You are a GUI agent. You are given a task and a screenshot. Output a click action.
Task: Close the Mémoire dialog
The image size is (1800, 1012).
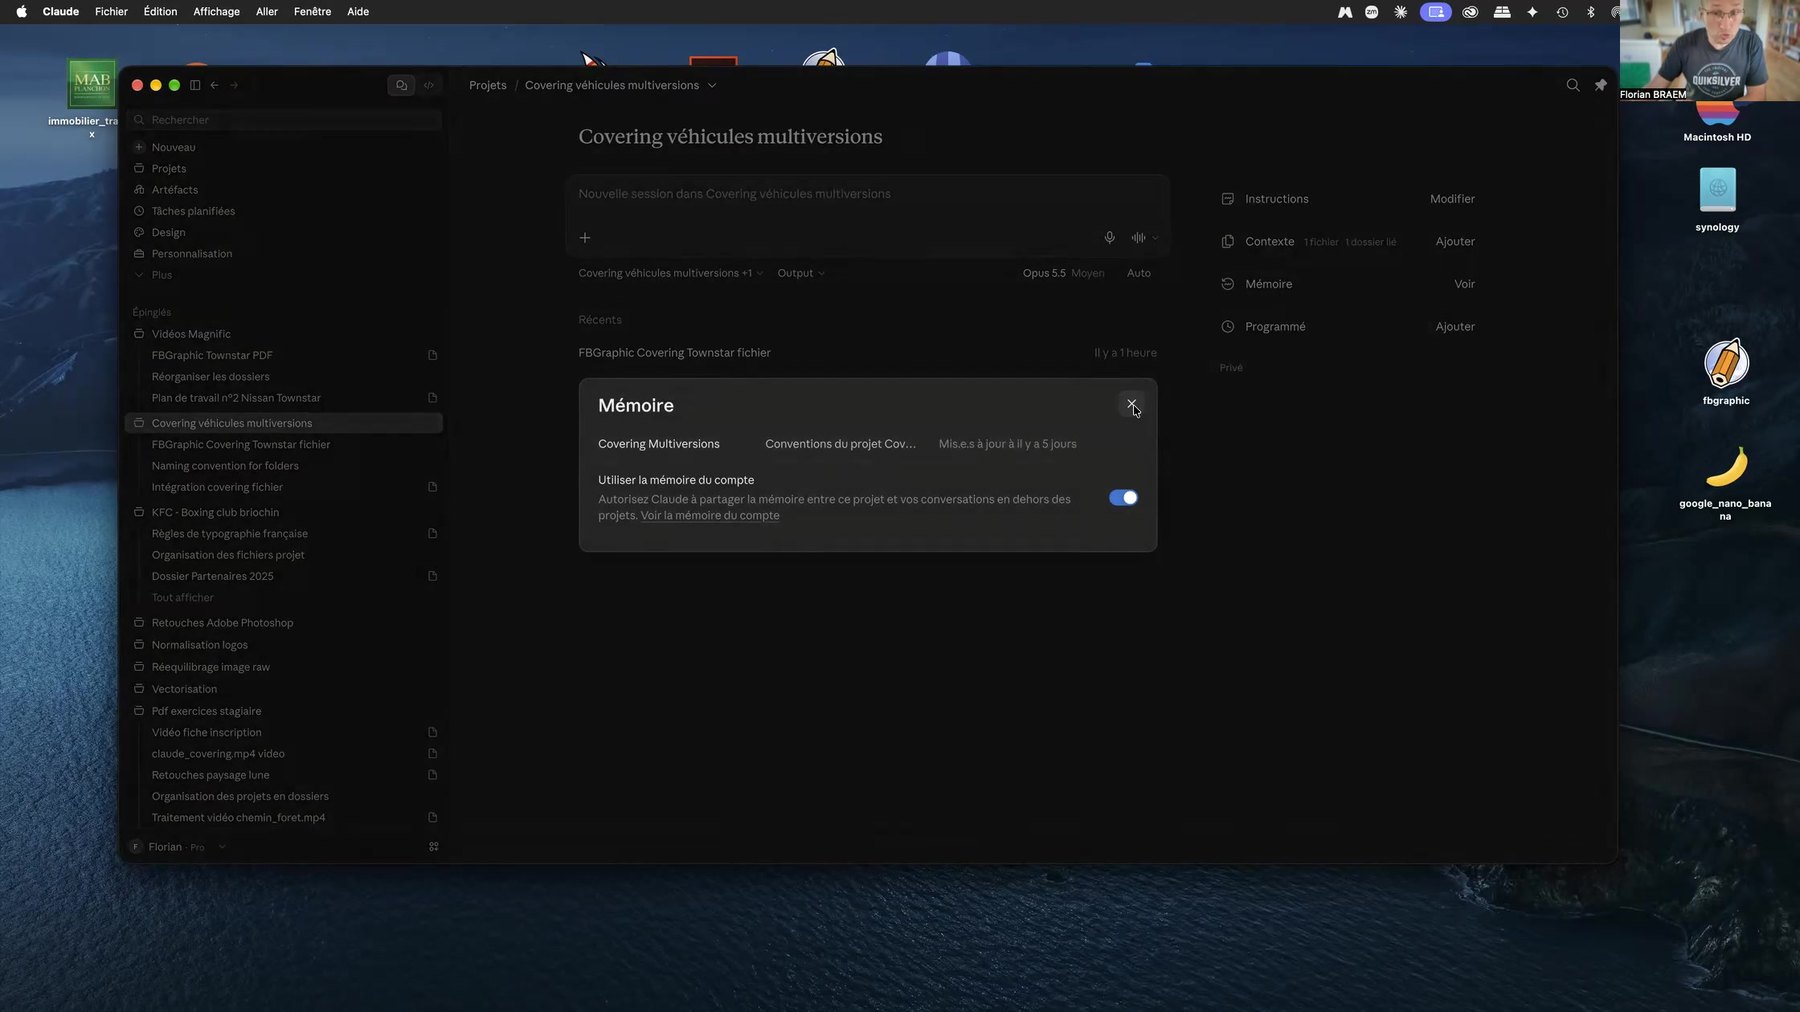pos(1131,405)
